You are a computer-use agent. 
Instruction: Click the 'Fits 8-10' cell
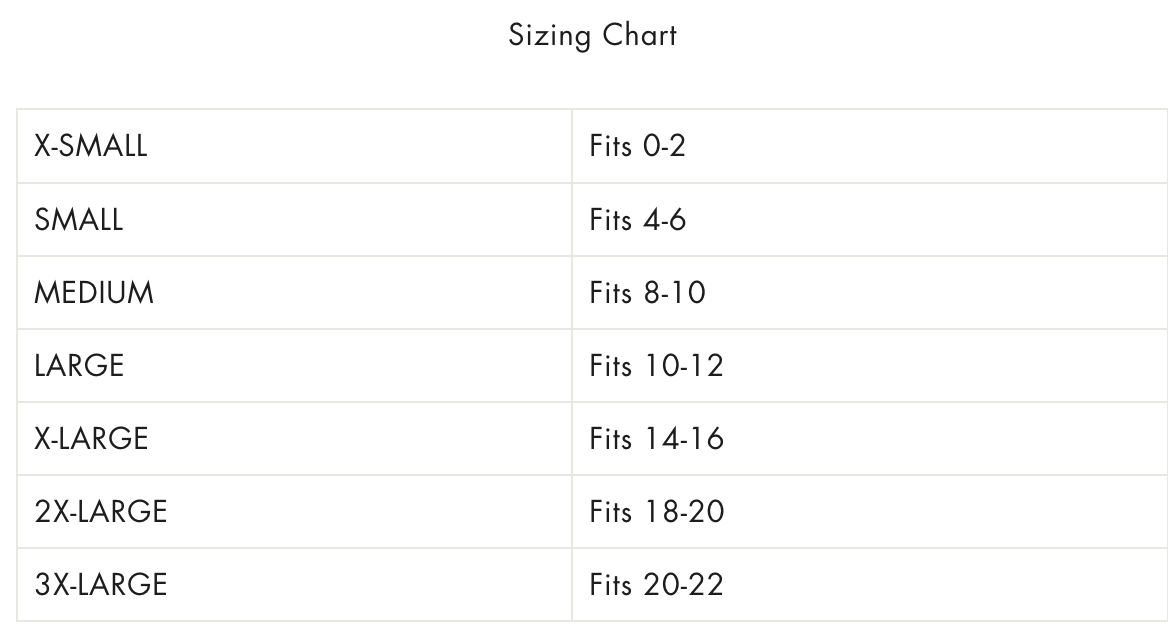tap(647, 293)
